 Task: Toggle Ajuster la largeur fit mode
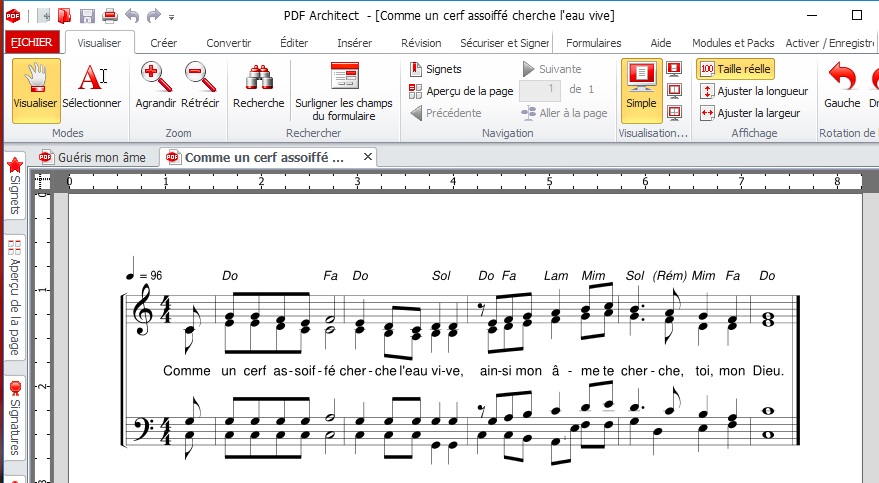click(736, 113)
